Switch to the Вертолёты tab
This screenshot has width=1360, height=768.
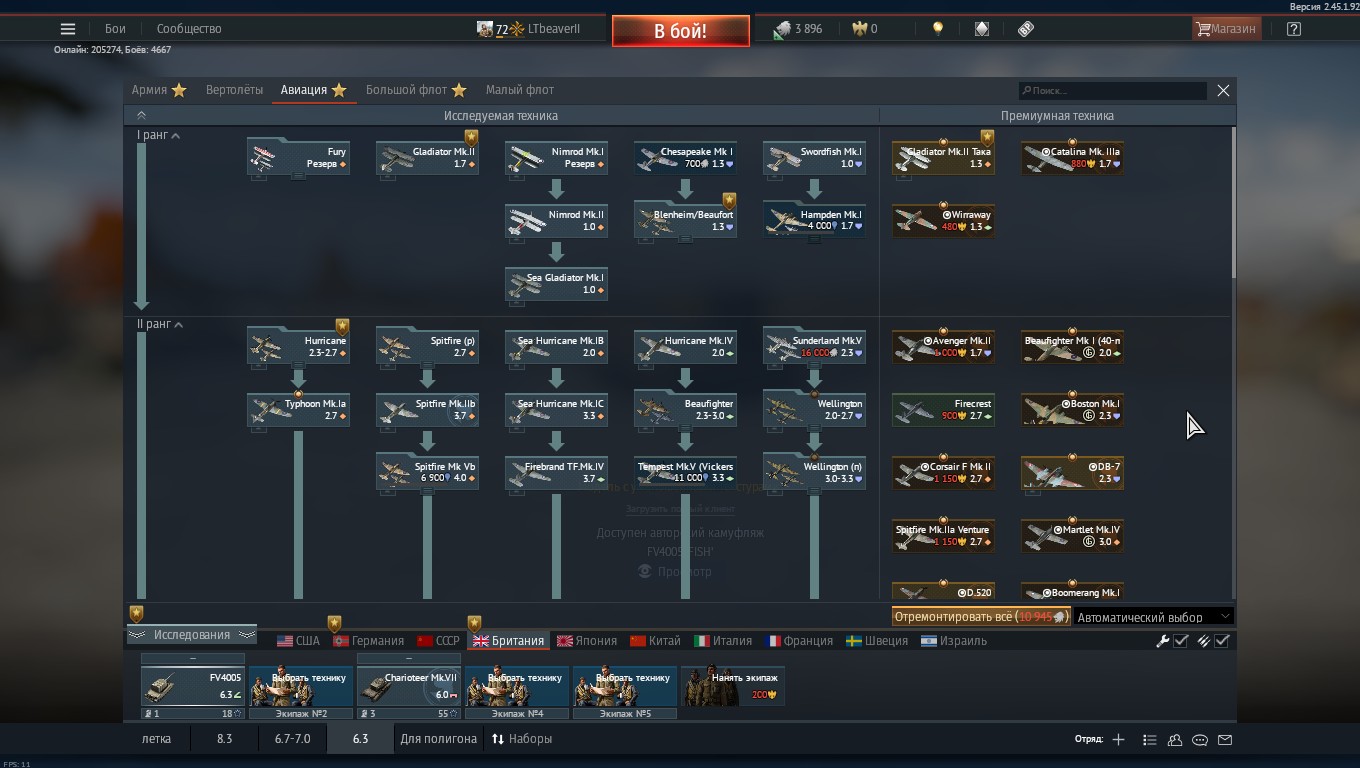click(234, 90)
